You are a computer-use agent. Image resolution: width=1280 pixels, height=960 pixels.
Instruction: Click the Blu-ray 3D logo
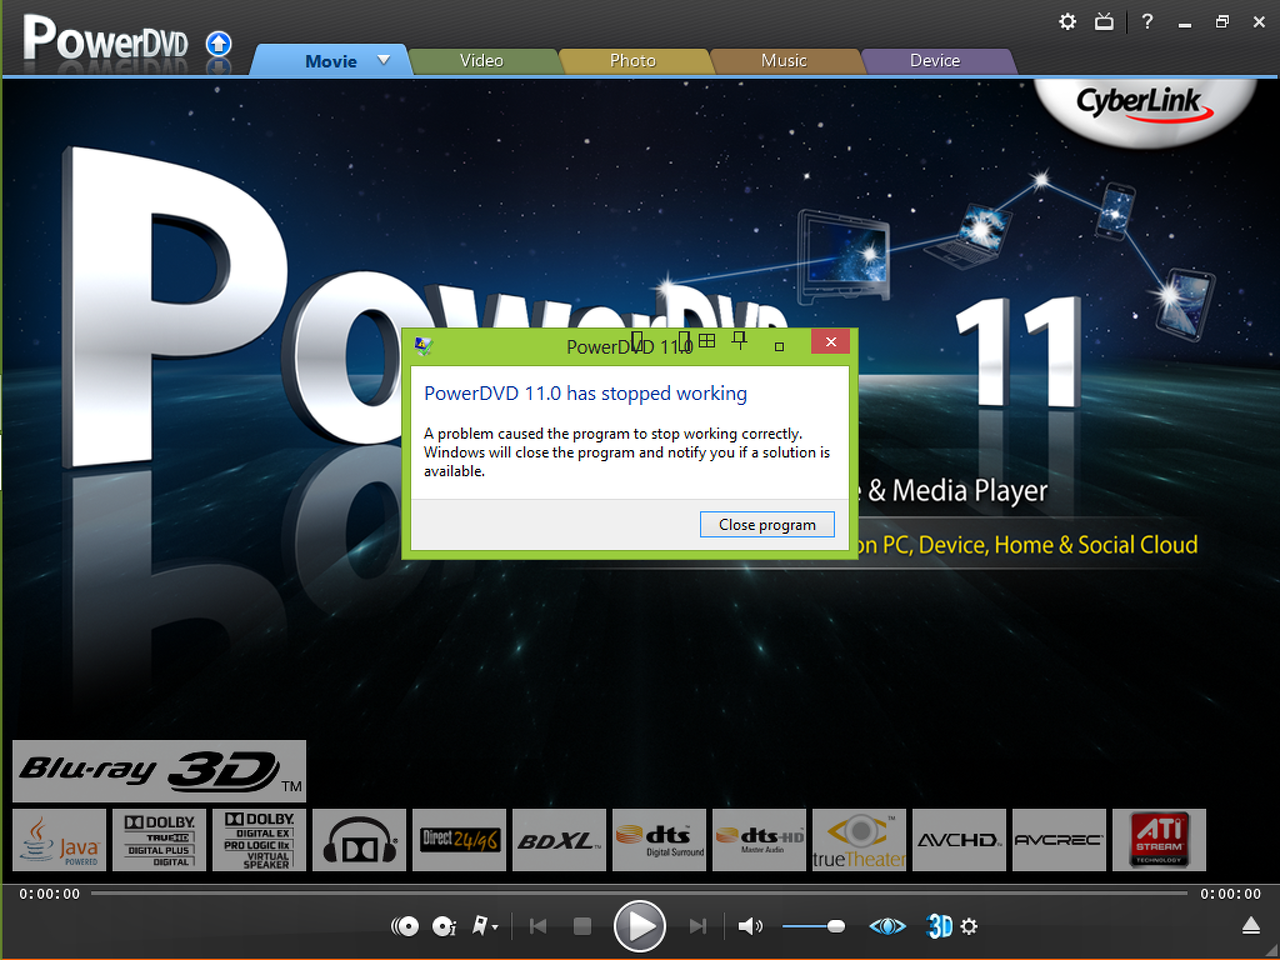click(x=159, y=771)
